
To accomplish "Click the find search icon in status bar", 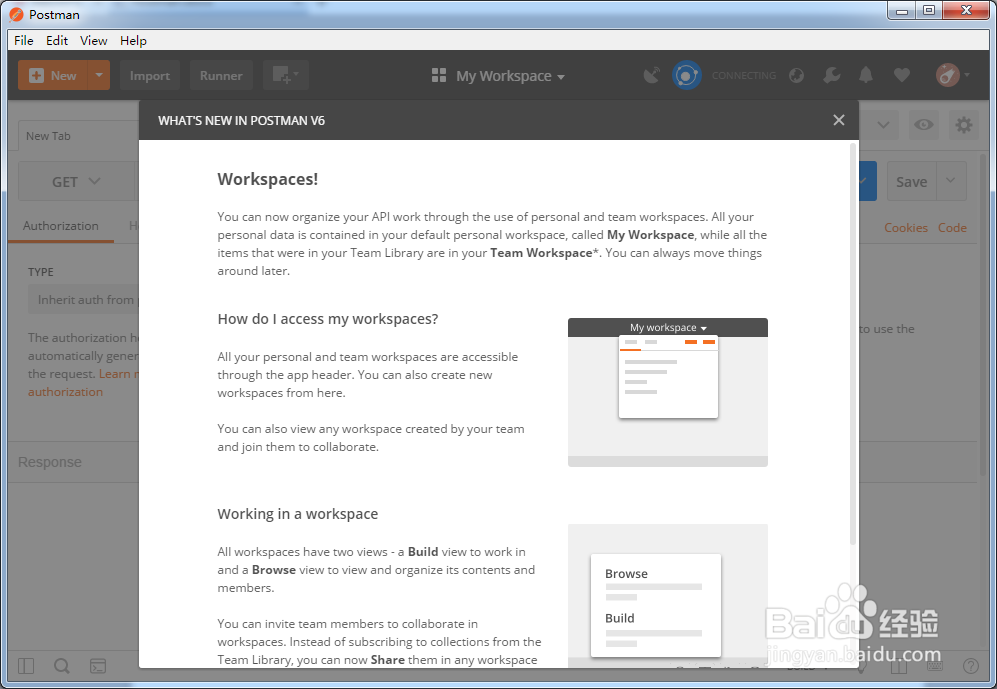I will click(x=62, y=666).
